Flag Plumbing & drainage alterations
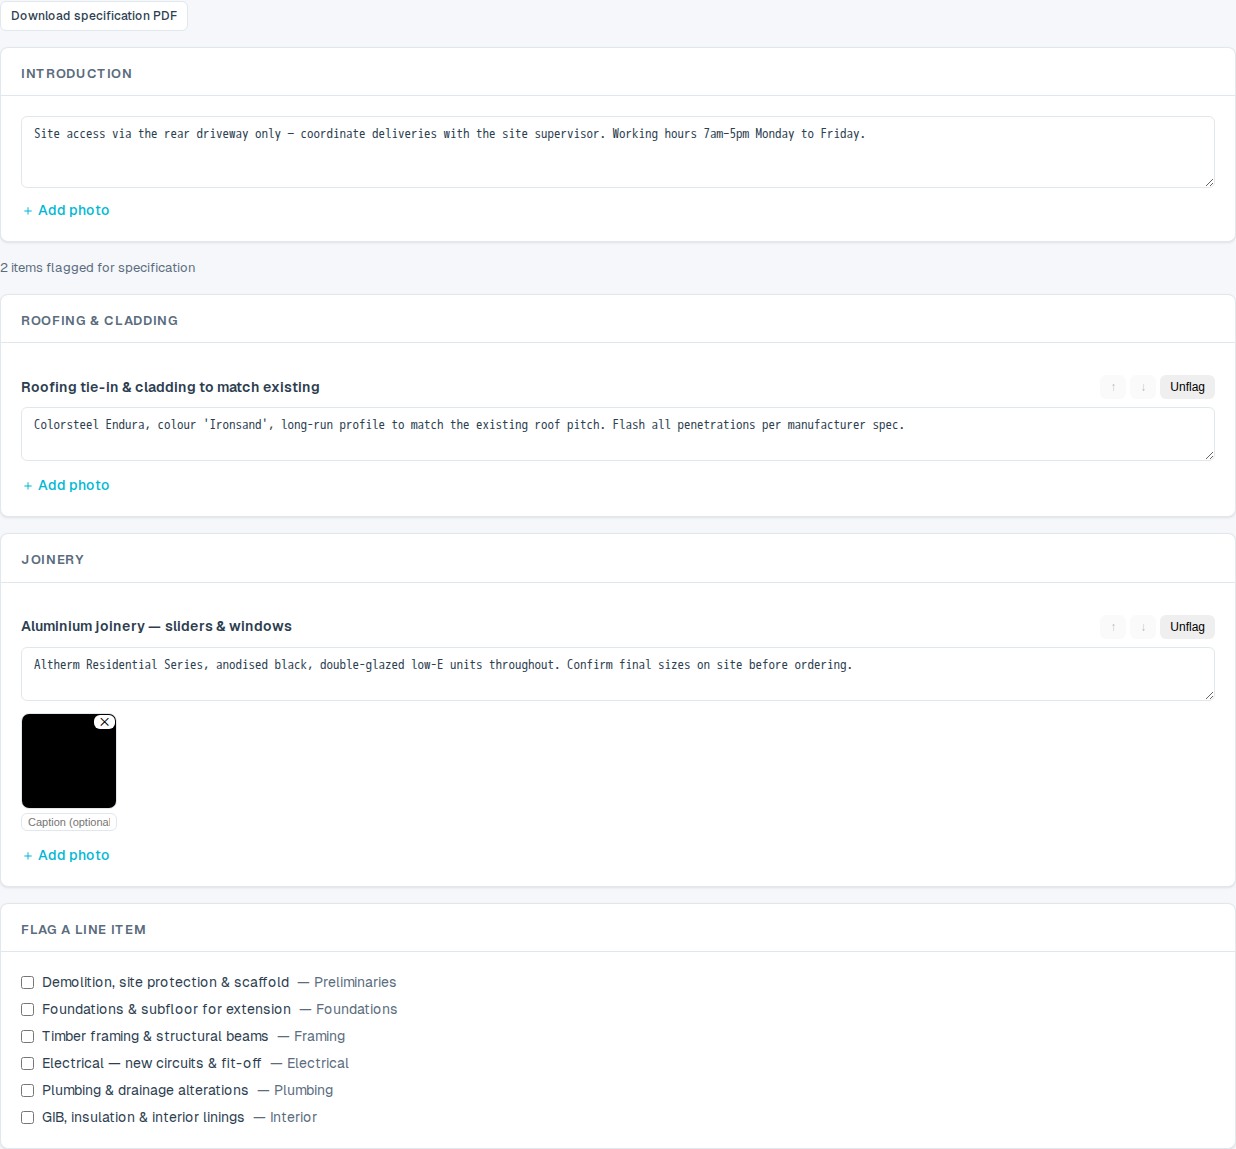 click(x=28, y=1091)
